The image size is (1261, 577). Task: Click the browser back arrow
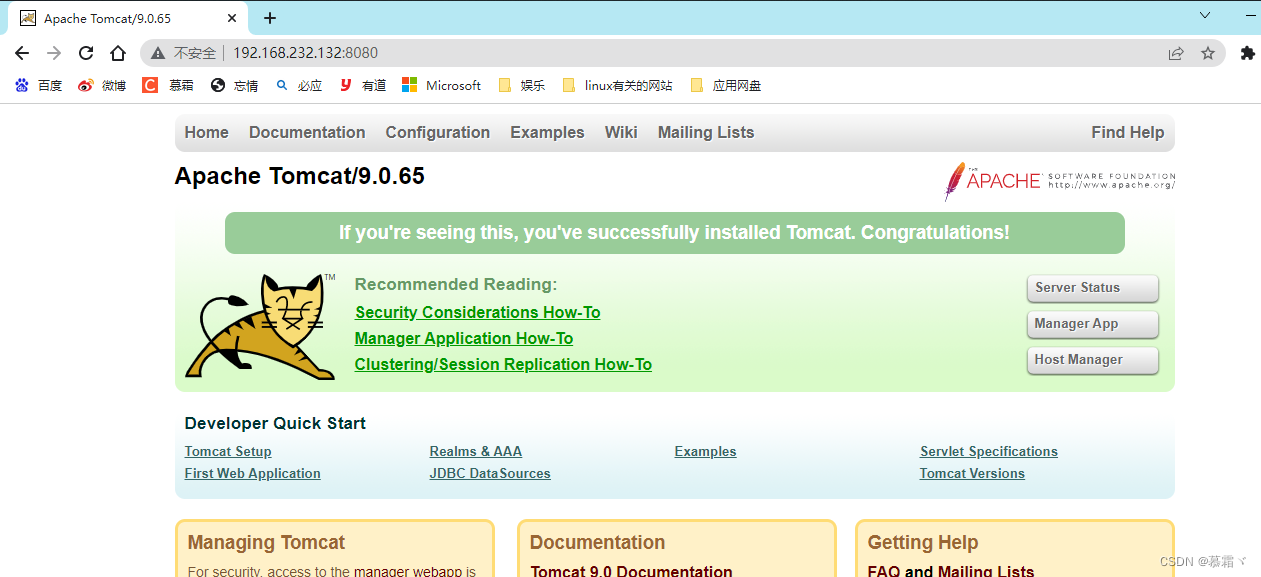22,53
